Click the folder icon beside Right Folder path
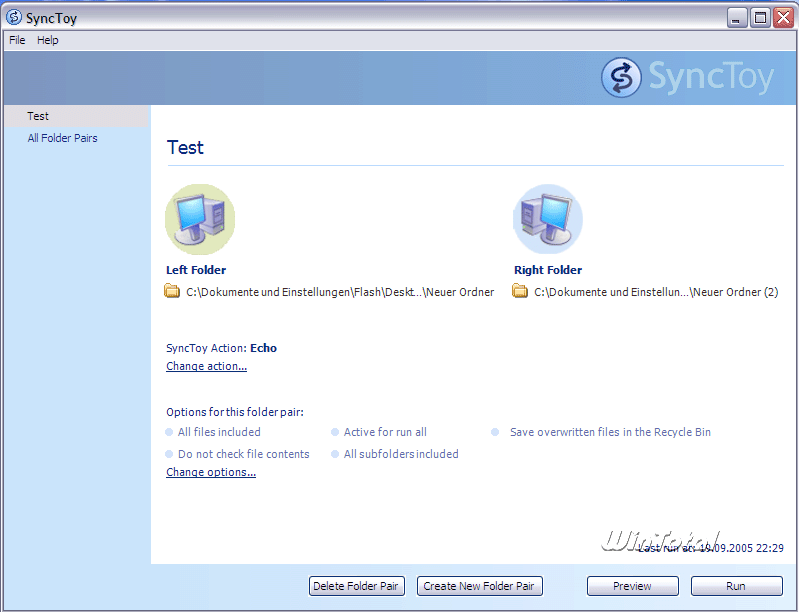The height and width of the screenshot is (612, 799). click(520, 291)
